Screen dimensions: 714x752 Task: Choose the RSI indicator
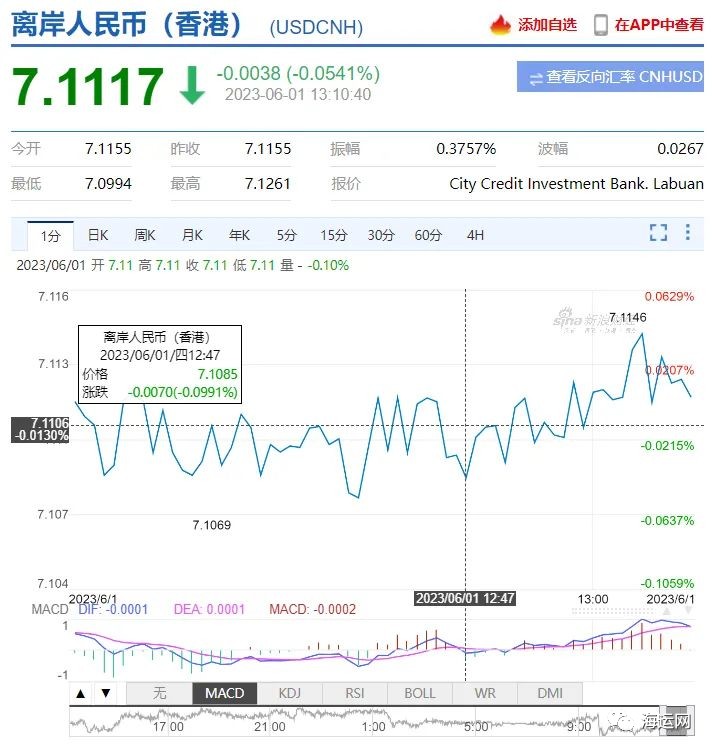[x=355, y=693]
